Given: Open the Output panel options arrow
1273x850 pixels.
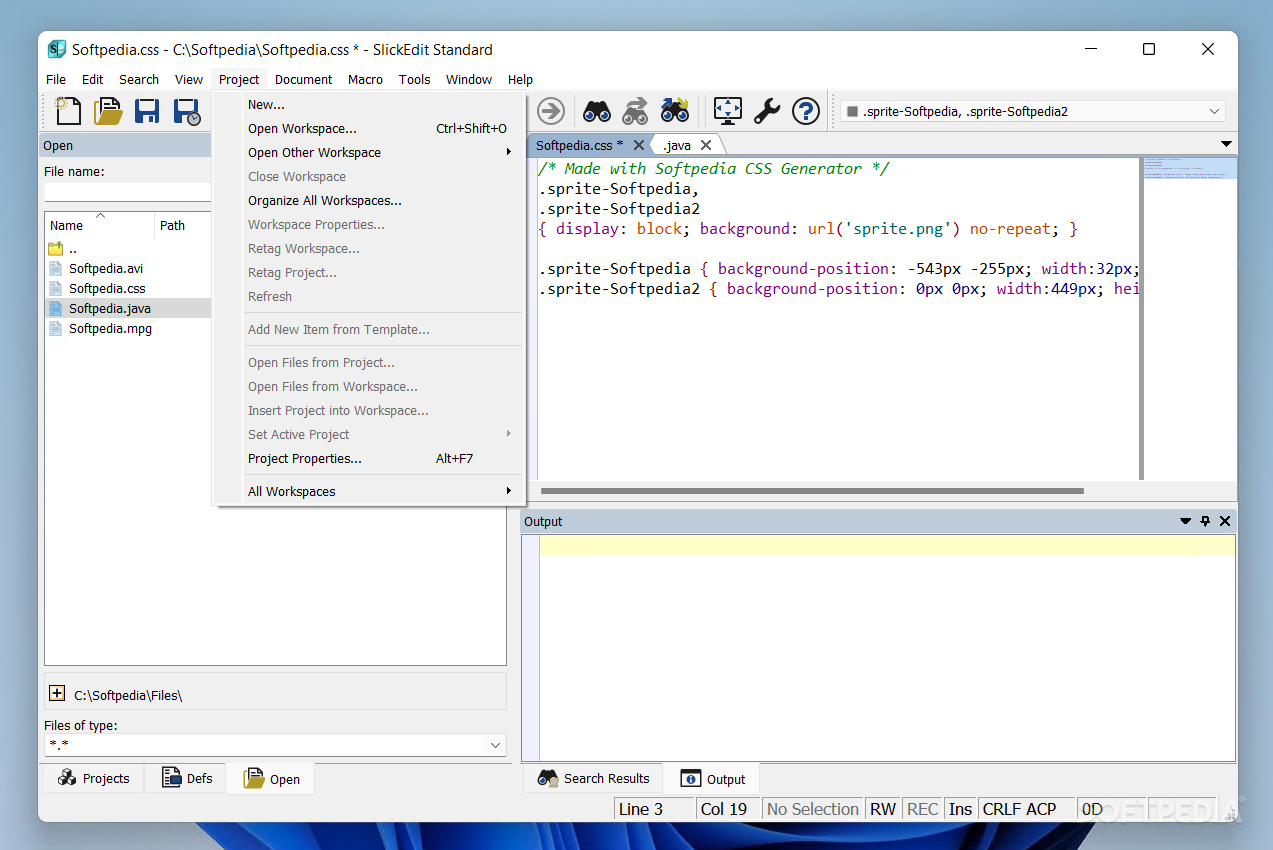Looking at the screenshot, I should click(x=1186, y=521).
